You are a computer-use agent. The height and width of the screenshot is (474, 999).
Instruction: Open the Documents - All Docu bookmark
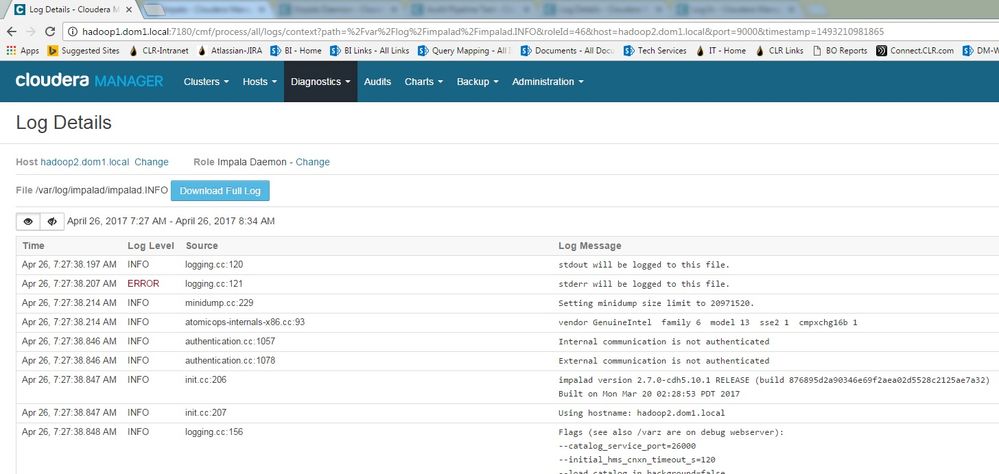pyautogui.click(x=567, y=50)
